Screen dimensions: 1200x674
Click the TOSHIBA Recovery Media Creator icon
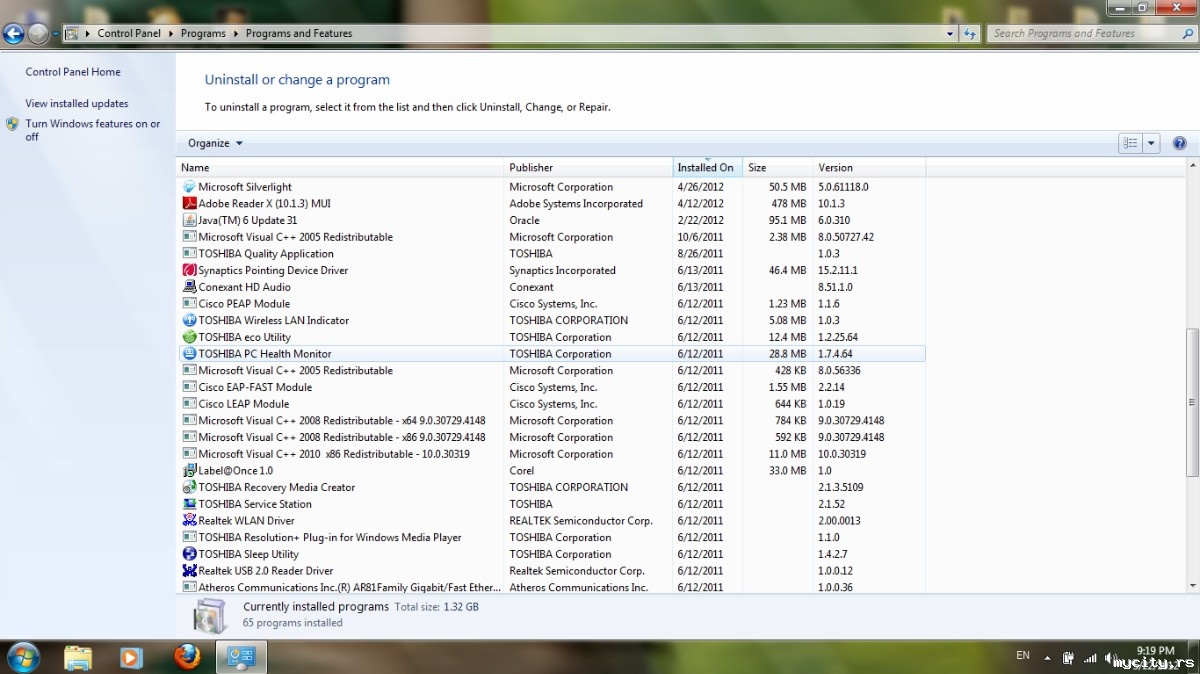(190, 487)
